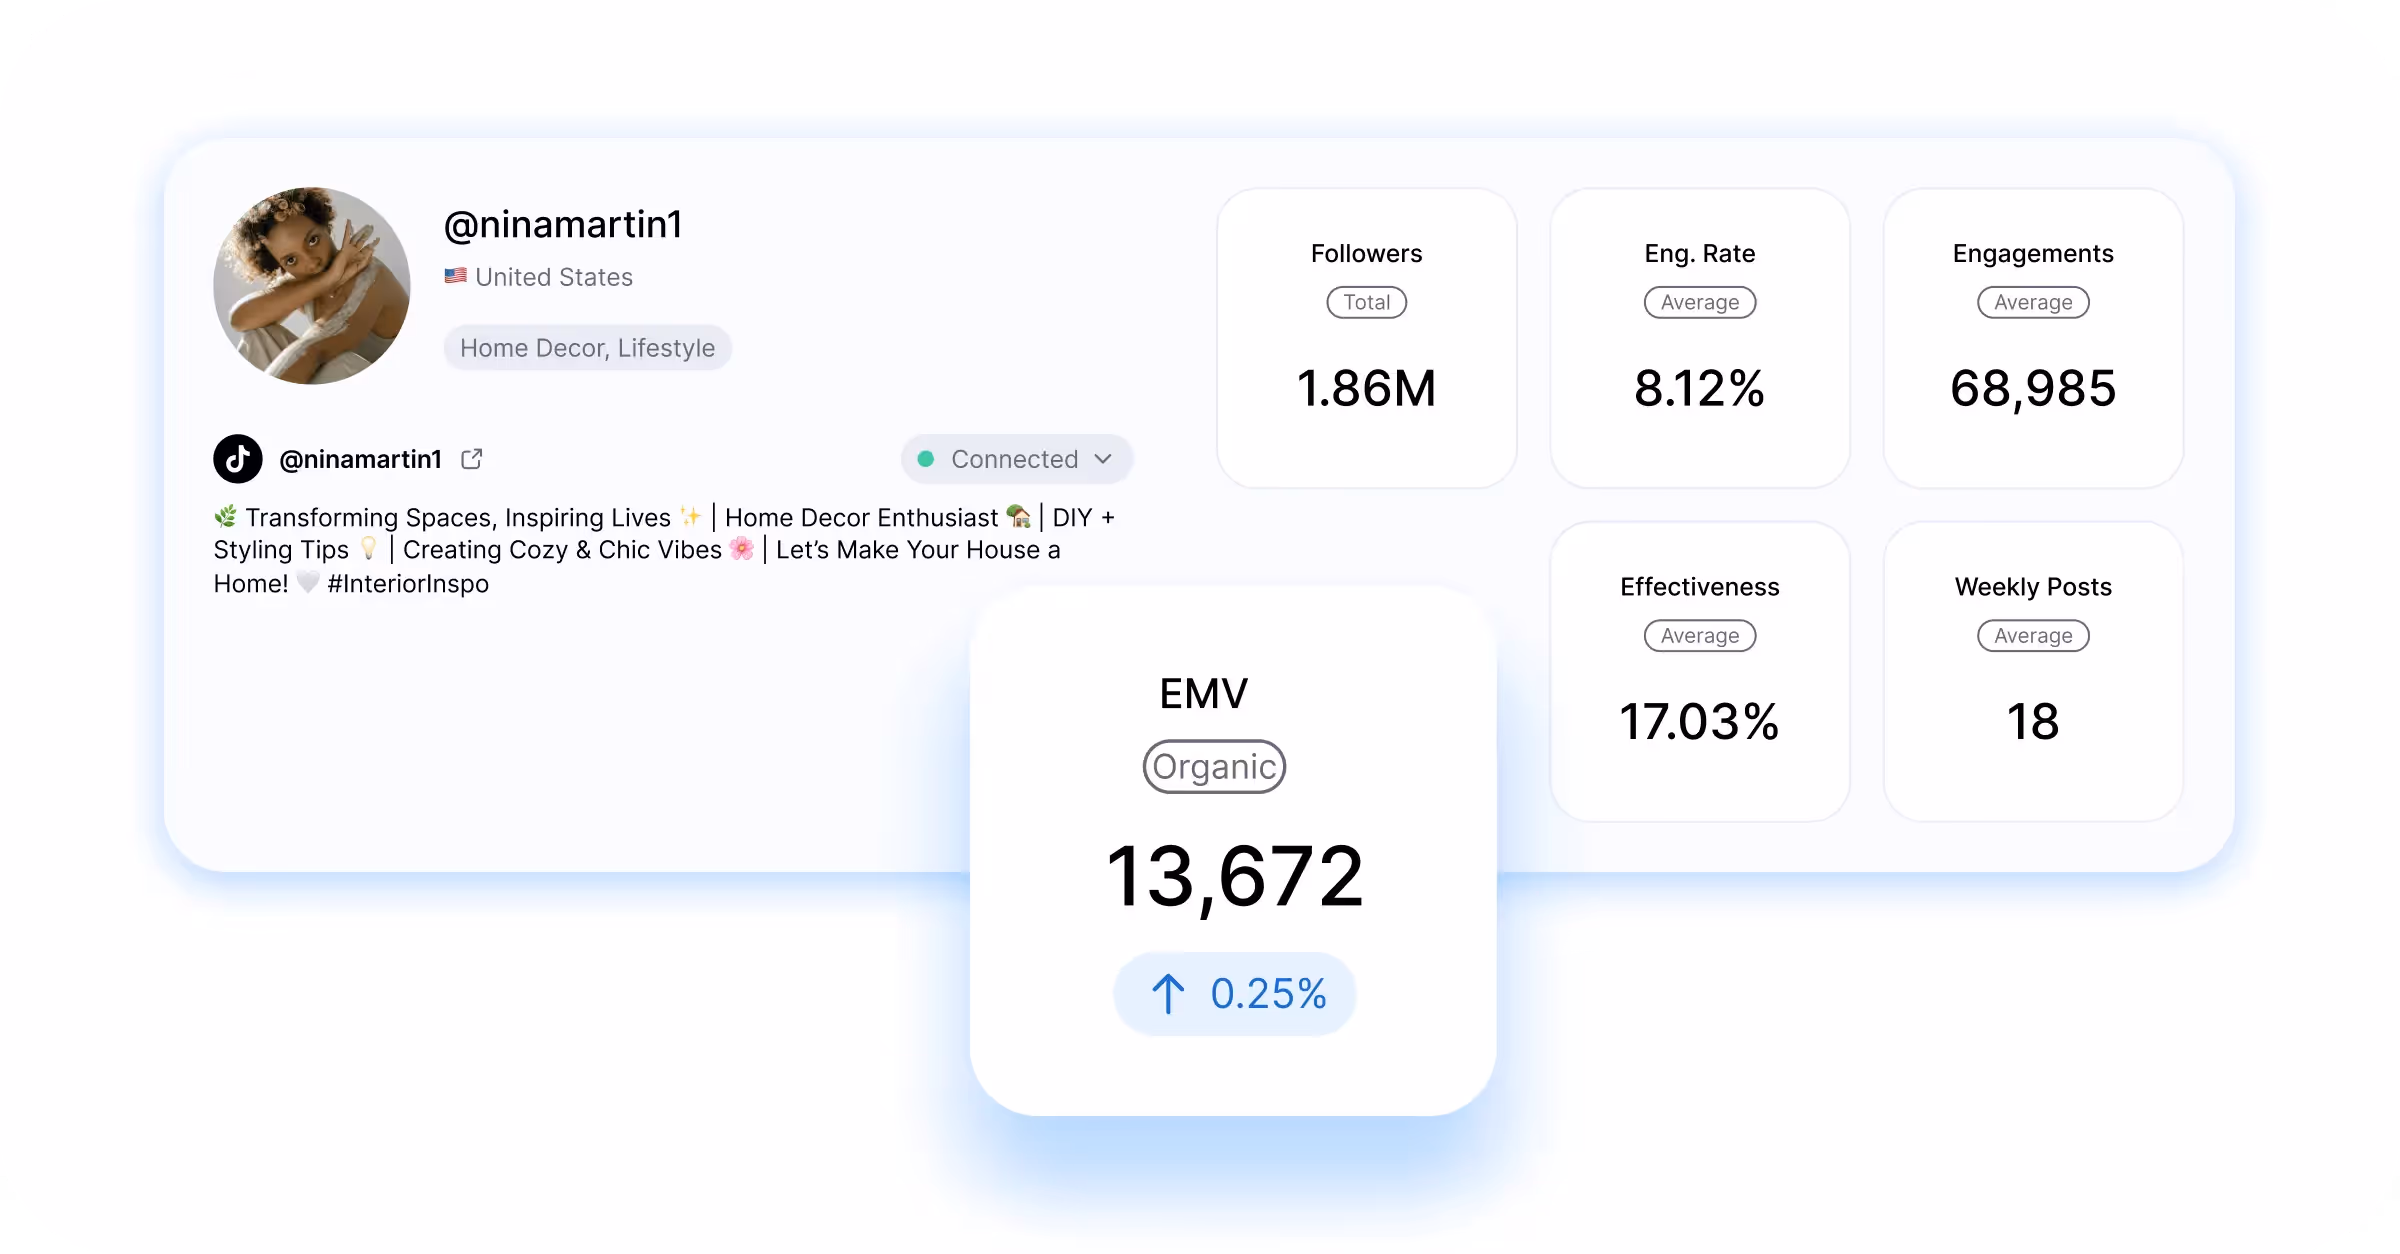Select the Engagements stat card
Viewport: 2400px width, 1254px height.
(x=2032, y=340)
